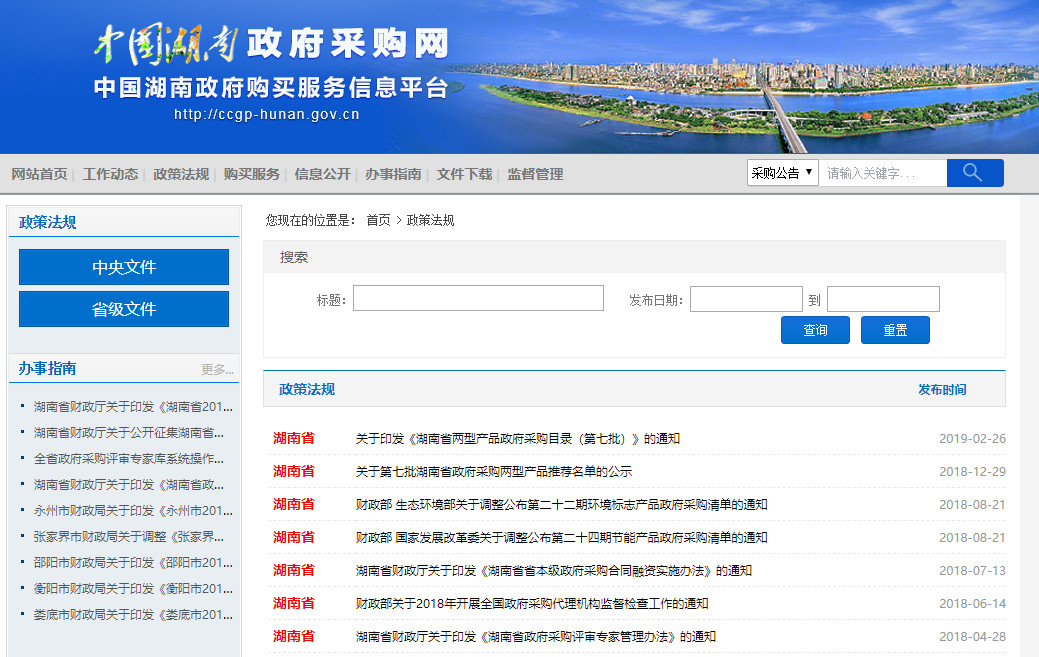Click the start date field for 发布日期

pyautogui.click(x=746, y=299)
